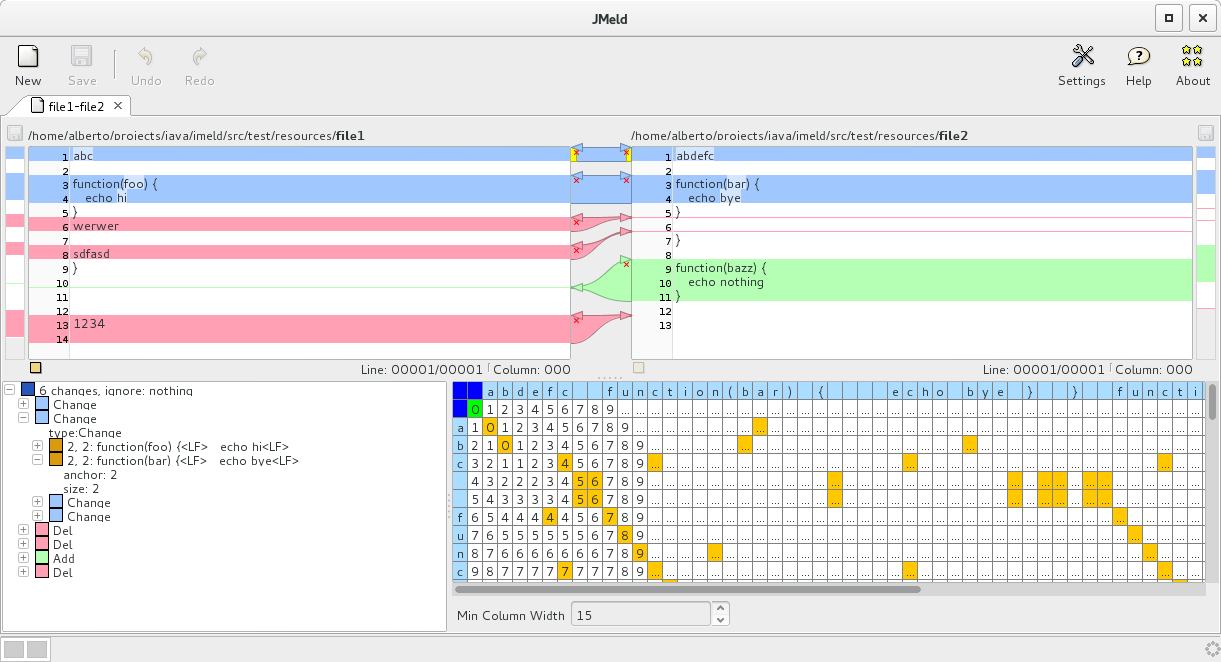Click left-pointing arrow of the abc change
The height and width of the screenshot is (662, 1221).
576,148
